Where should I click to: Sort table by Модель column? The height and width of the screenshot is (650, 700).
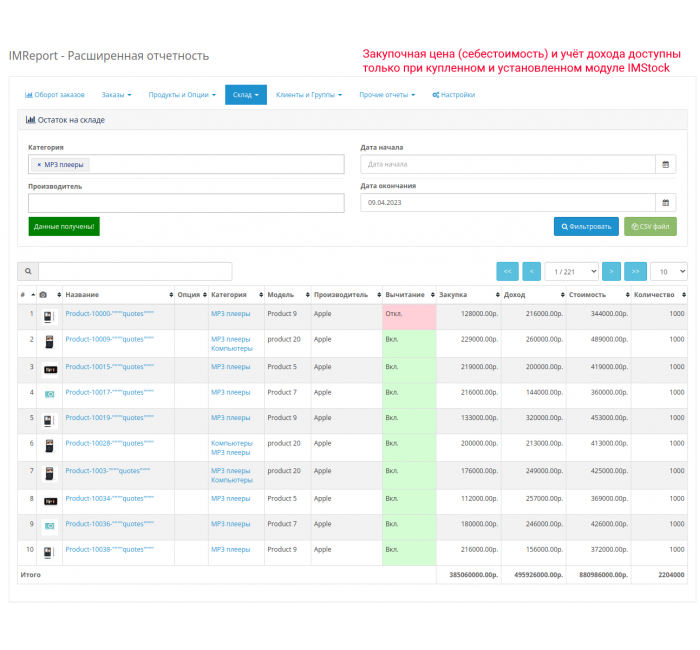tap(288, 295)
